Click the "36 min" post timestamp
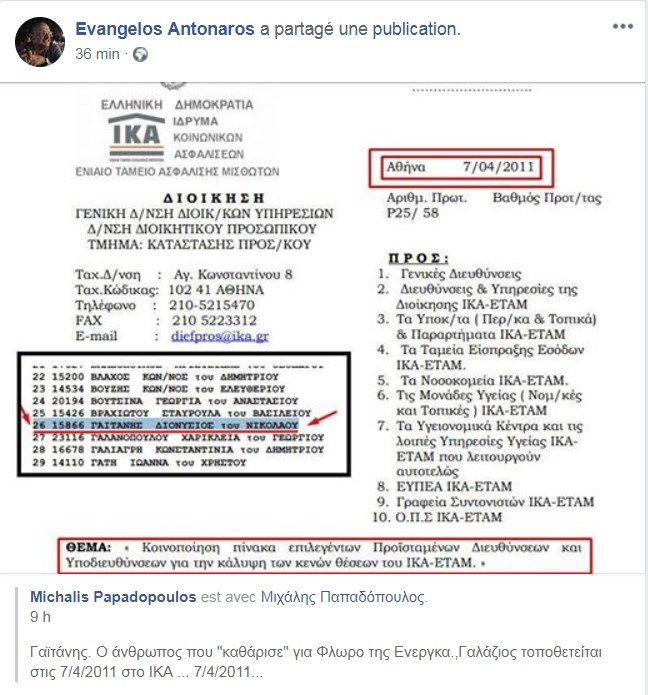This screenshot has width=648, height=695. coord(97,54)
